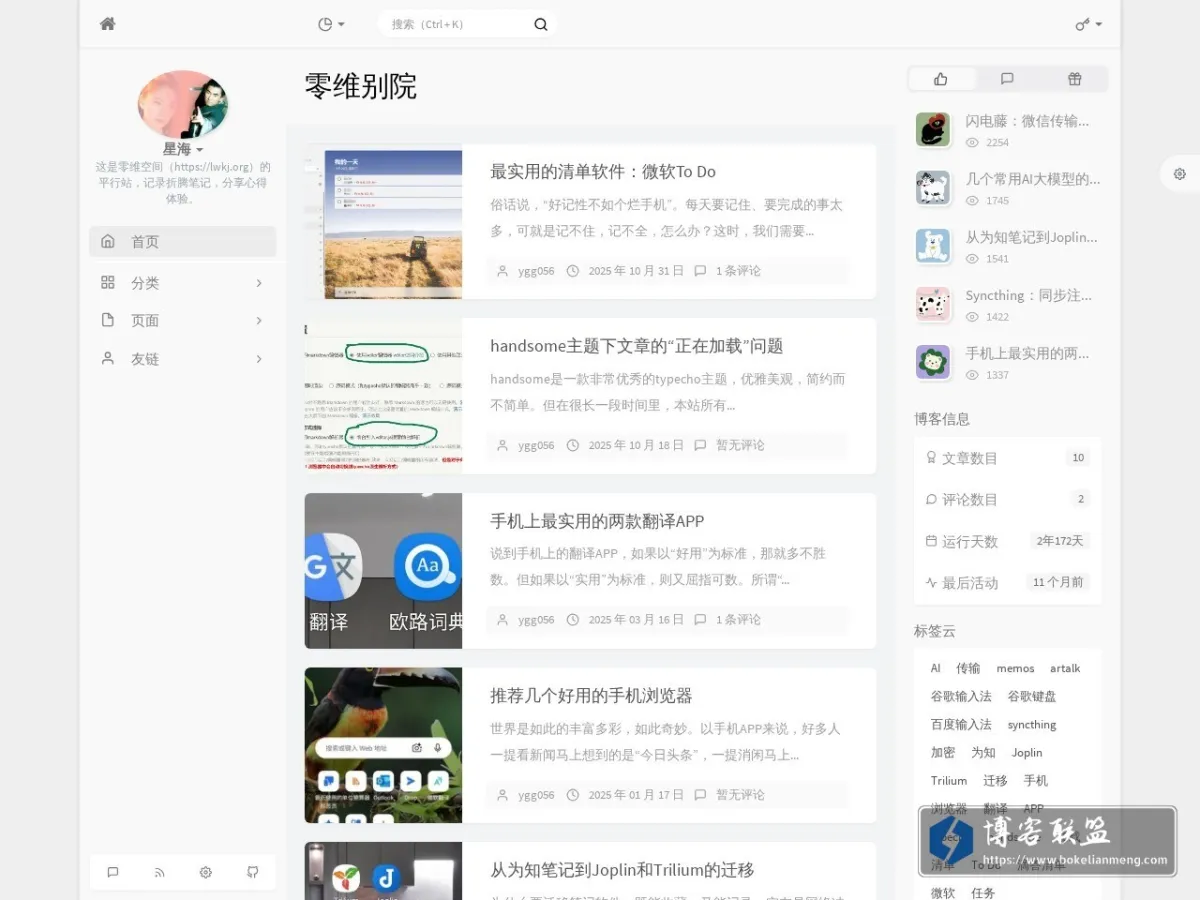Open popular post 几个常用AI大模型的...

click(1032, 179)
